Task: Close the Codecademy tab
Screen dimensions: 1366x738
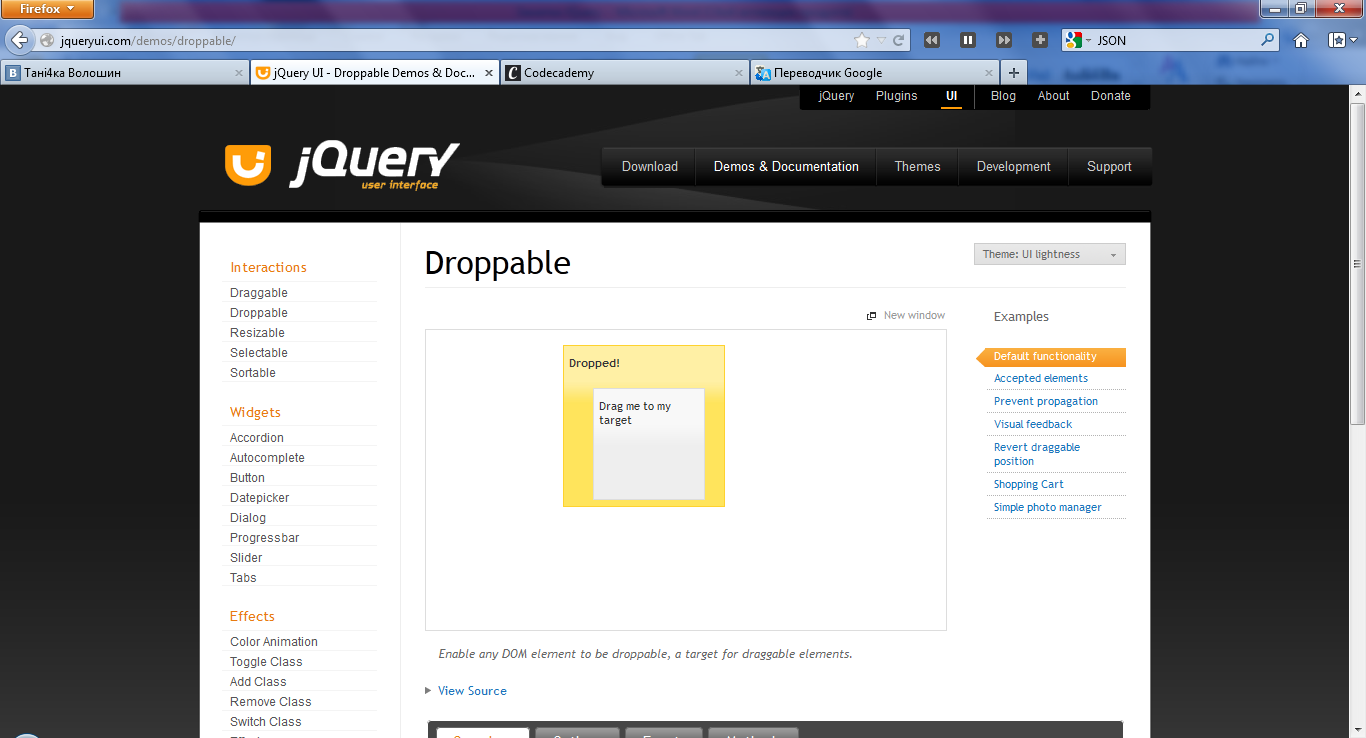Action: [739, 72]
